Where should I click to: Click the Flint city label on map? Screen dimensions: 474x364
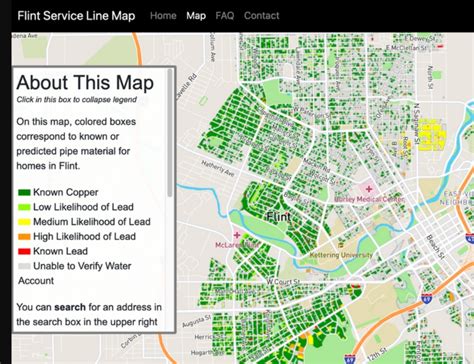[279, 217]
